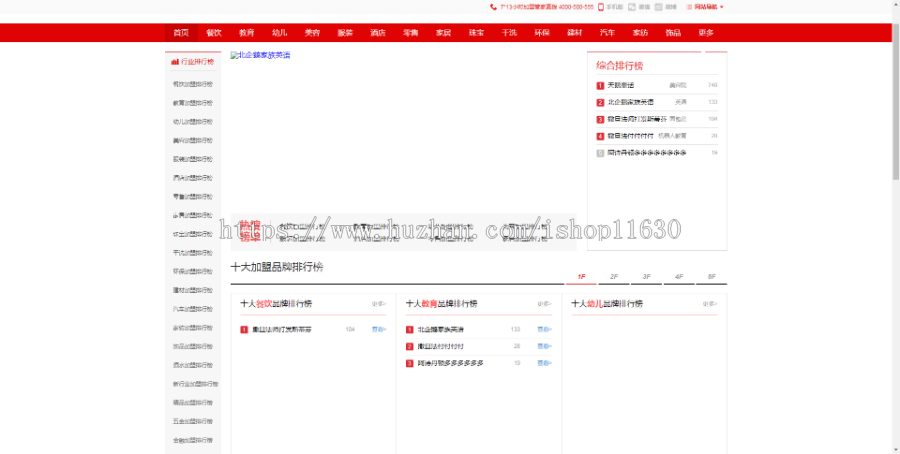The height and width of the screenshot is (454, 900).
Task: Open 美容 in the red navigation bar
Action: click(312, 33)
